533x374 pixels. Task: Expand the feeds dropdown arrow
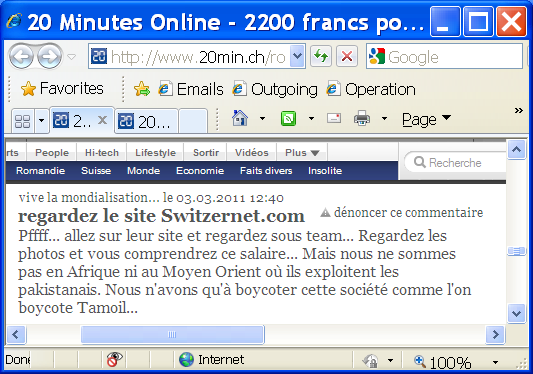[x=311, y=119]
